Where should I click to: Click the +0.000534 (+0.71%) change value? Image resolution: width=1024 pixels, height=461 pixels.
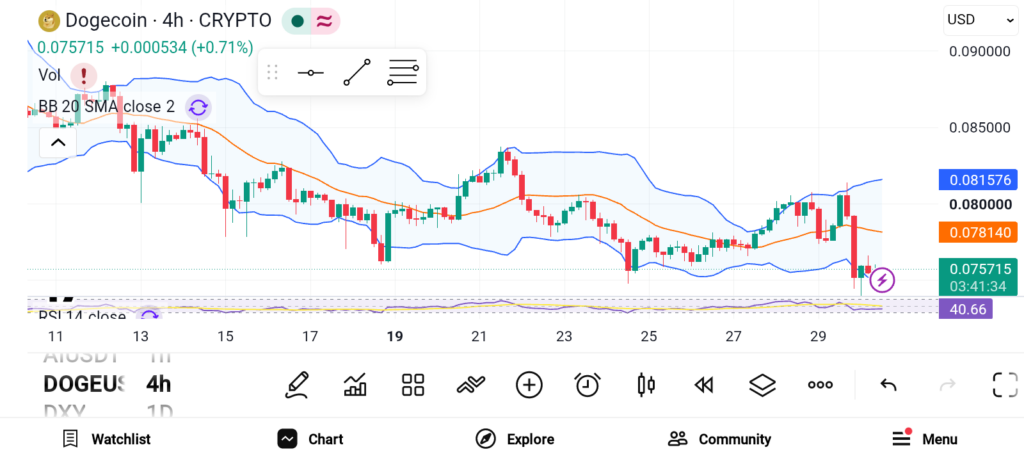point(182,47)
